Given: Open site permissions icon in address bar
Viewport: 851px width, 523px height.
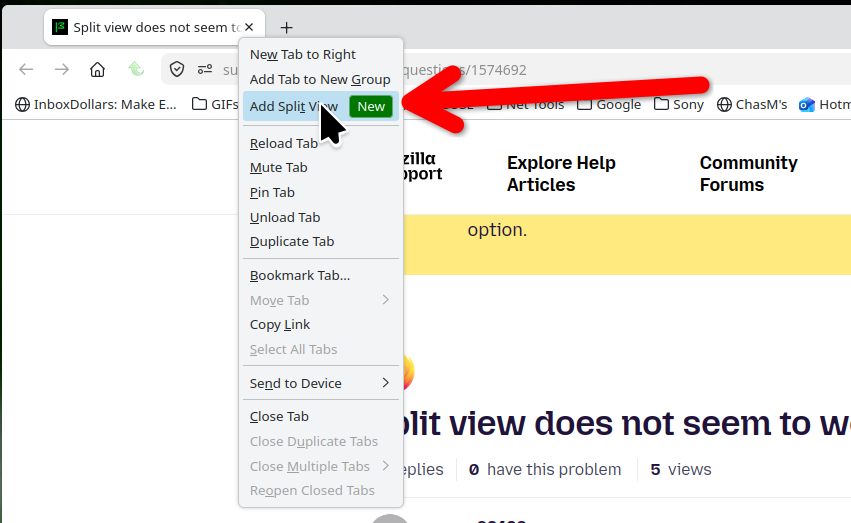Looking at the screenshot, I should (x=205, y=69).
